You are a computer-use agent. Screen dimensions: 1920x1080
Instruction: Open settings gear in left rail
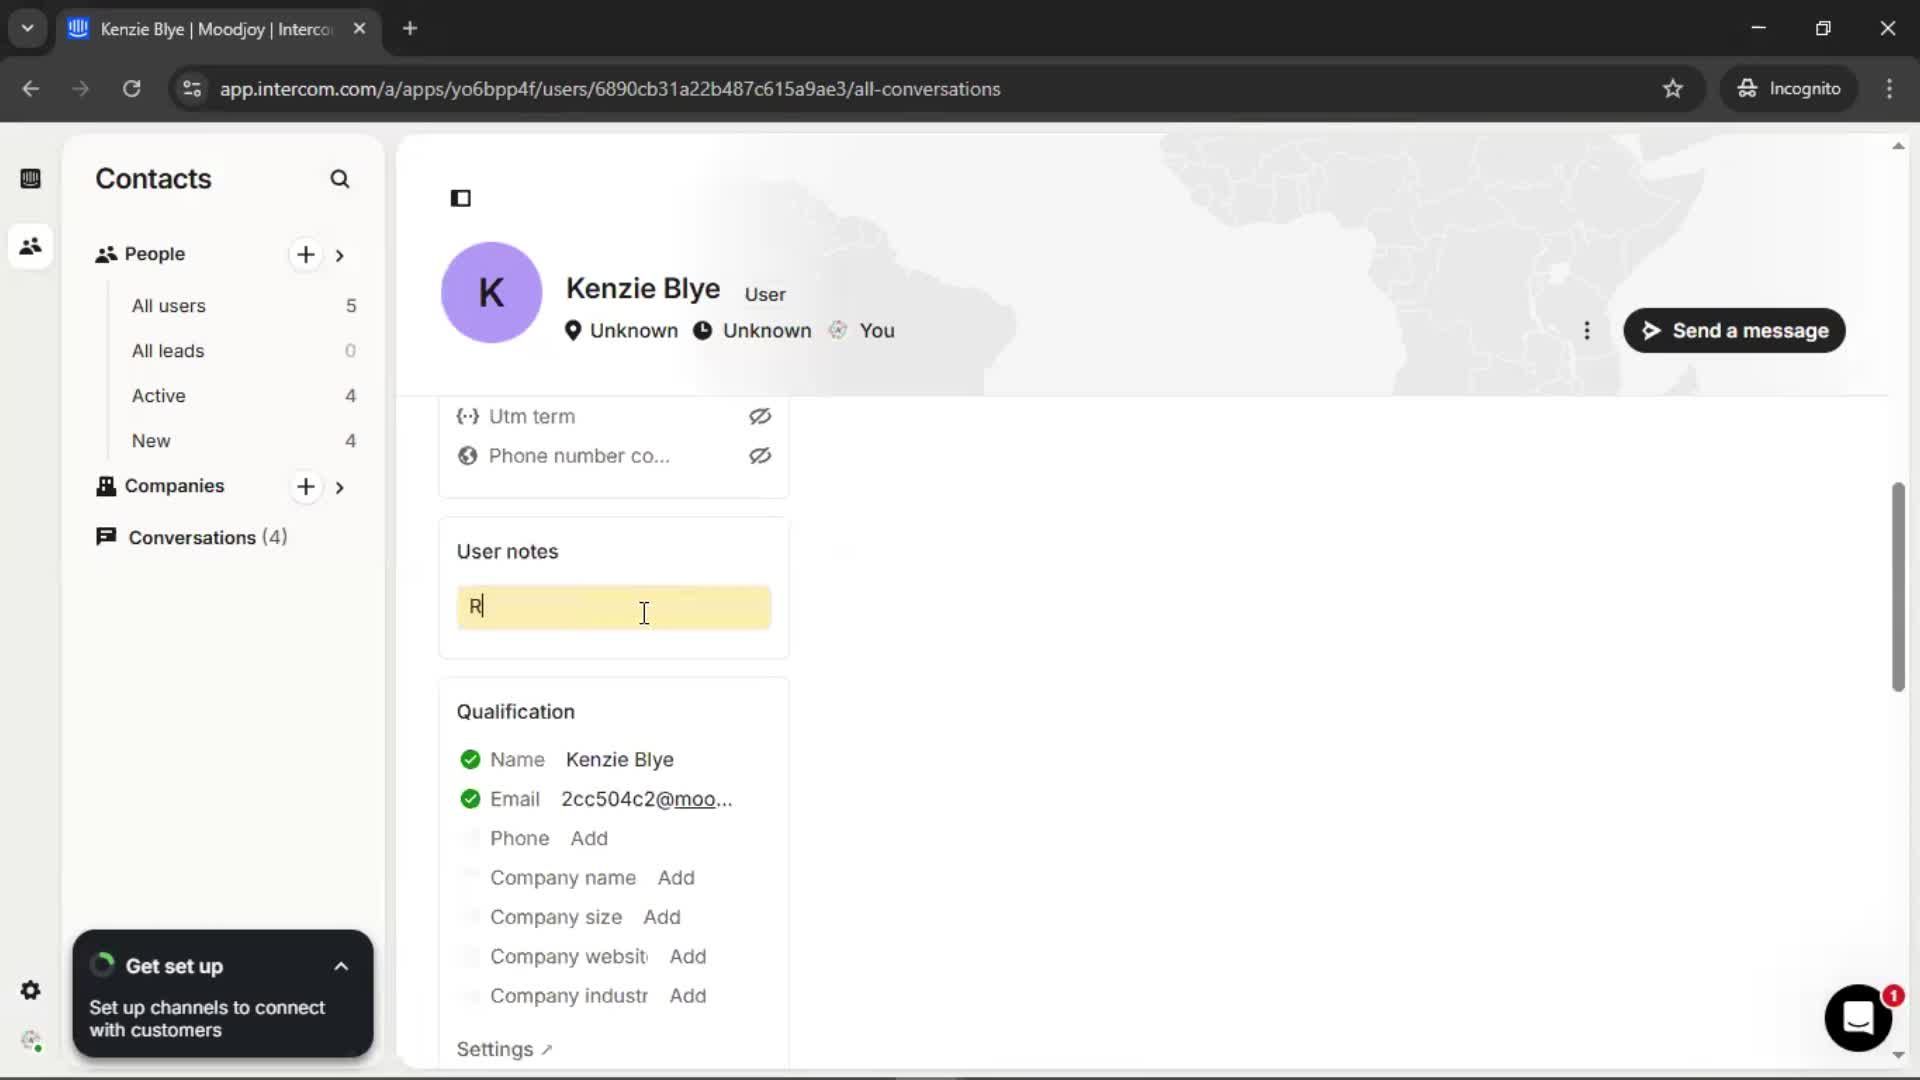click(30, 990)
